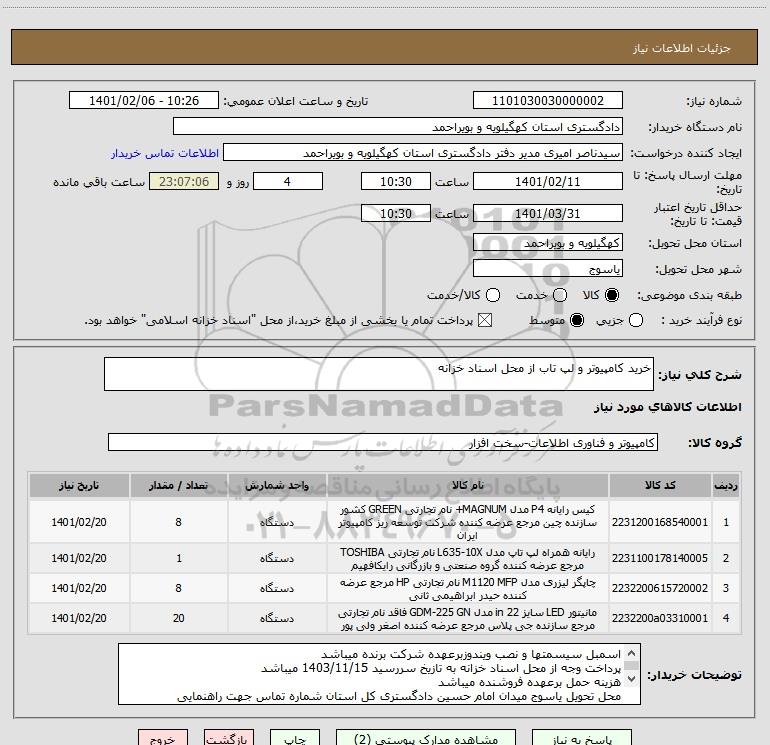Viewport: 770px width, 745px height.
Task: Click product code 223120016854​0001
Action: (x=660, y=522)
